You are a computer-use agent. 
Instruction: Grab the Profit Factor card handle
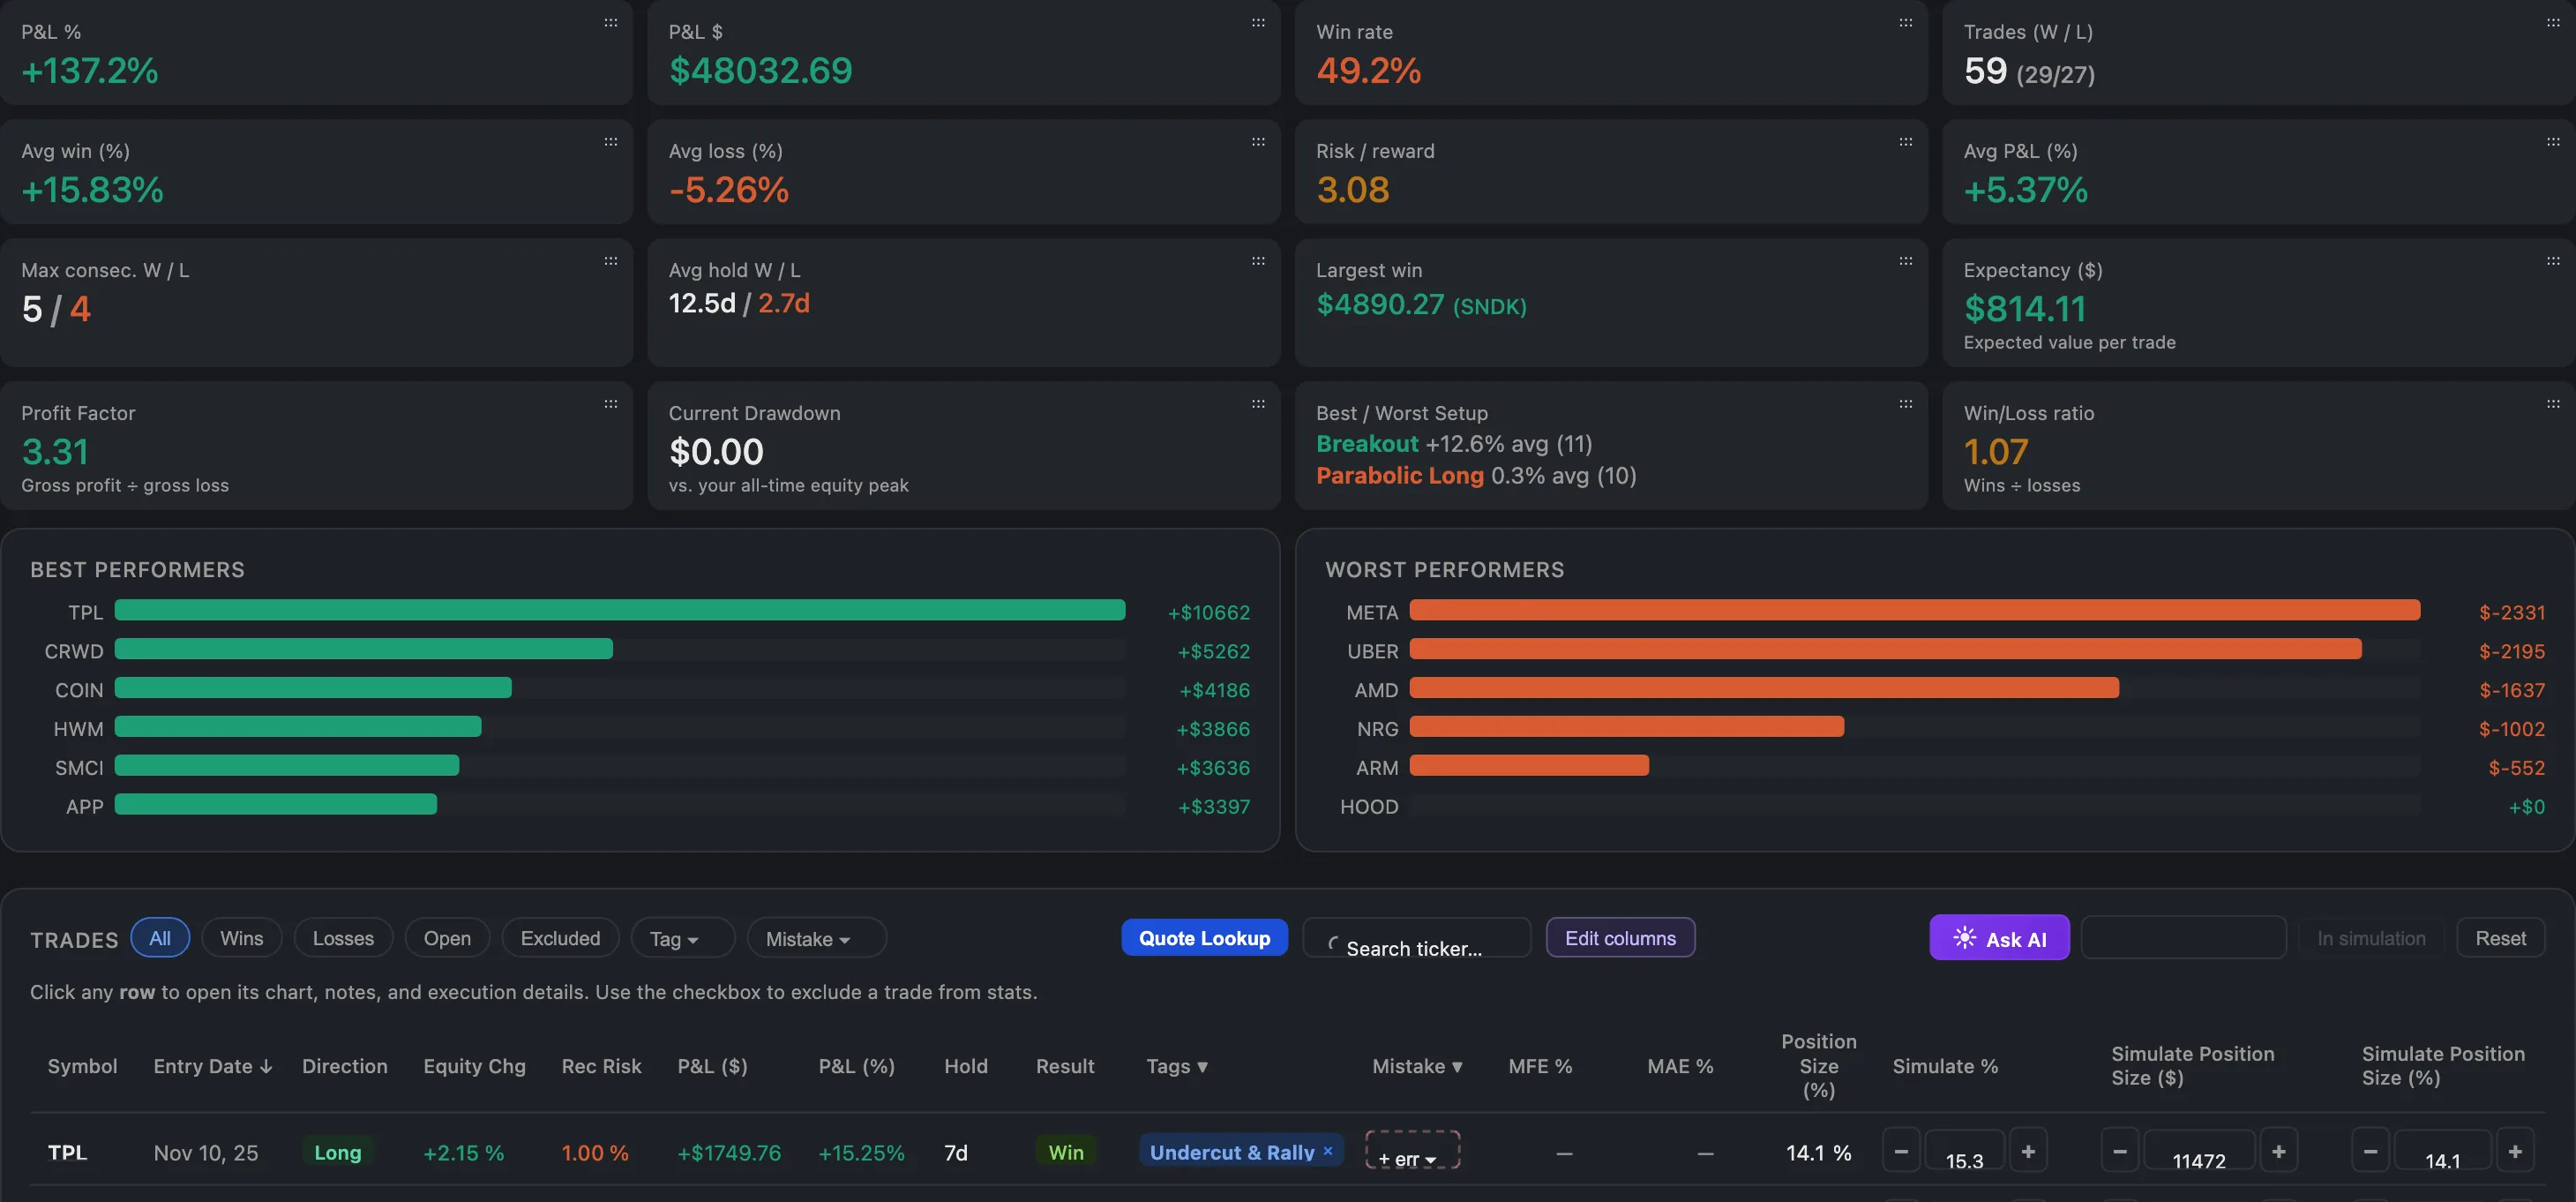(610, 404)
